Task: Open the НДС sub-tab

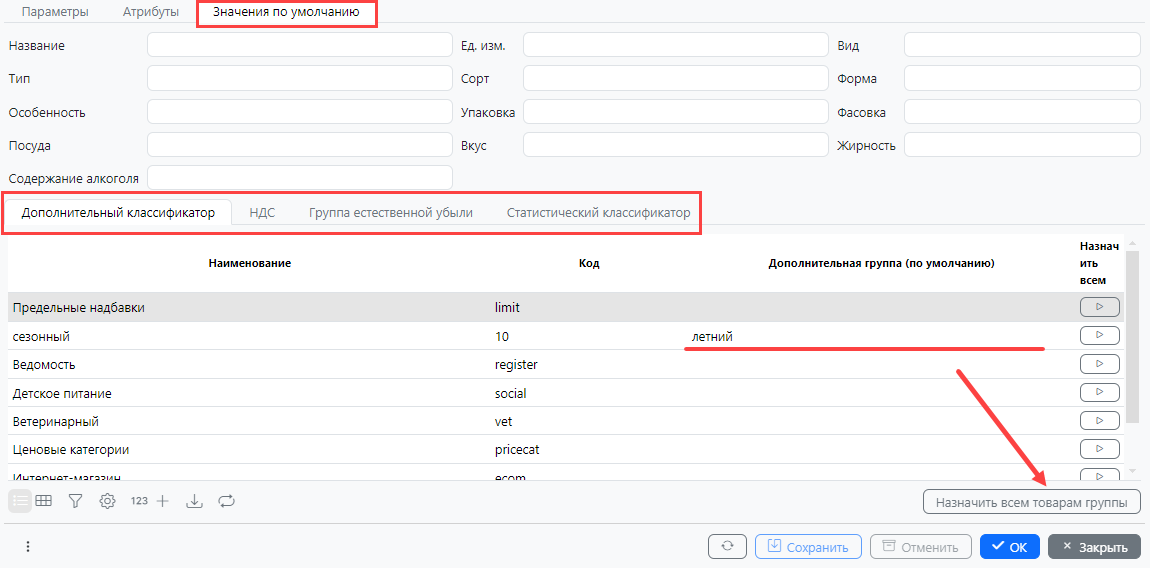Action: [262, 213]
